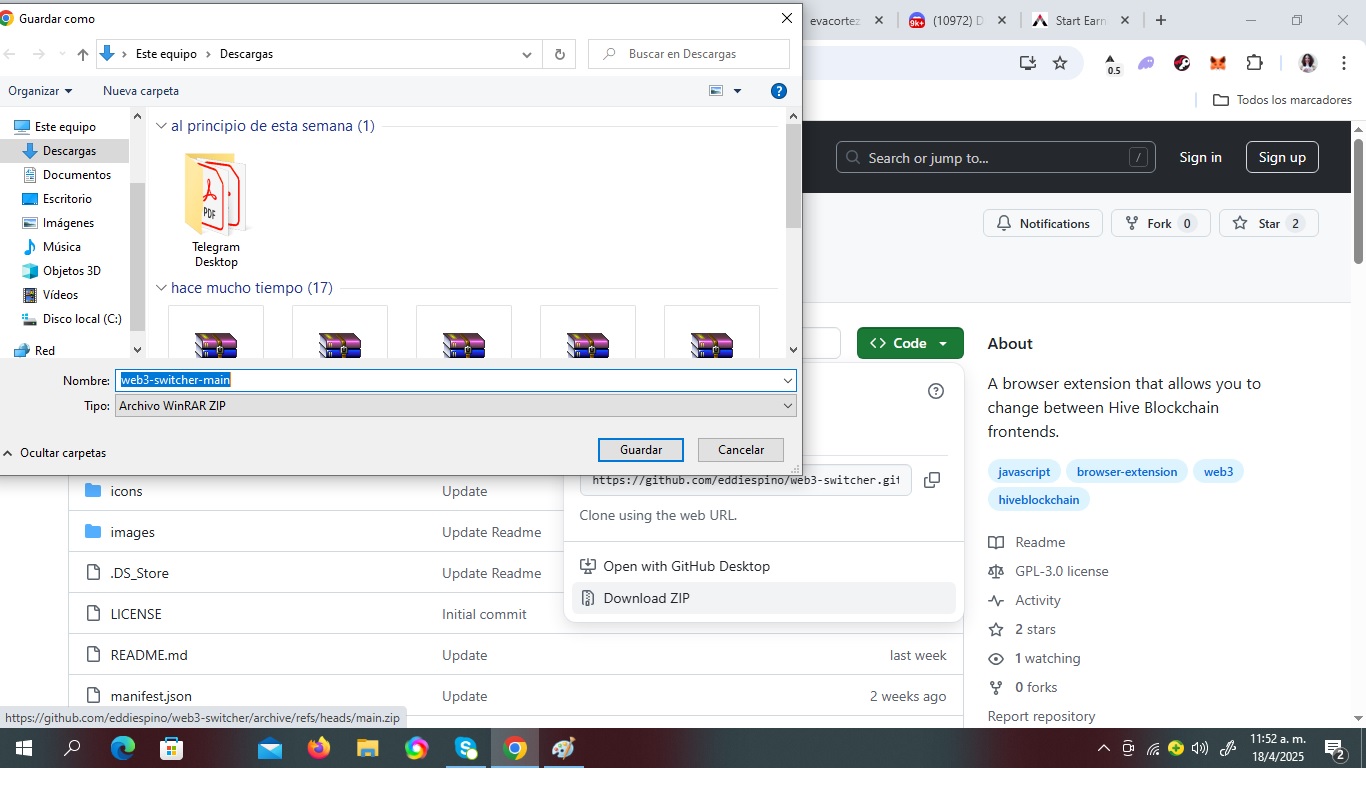Viewport: 1366px width, 800px height.
Task: Collapse the 'hace mucho tiempo' group
Action: coord(161,288)
